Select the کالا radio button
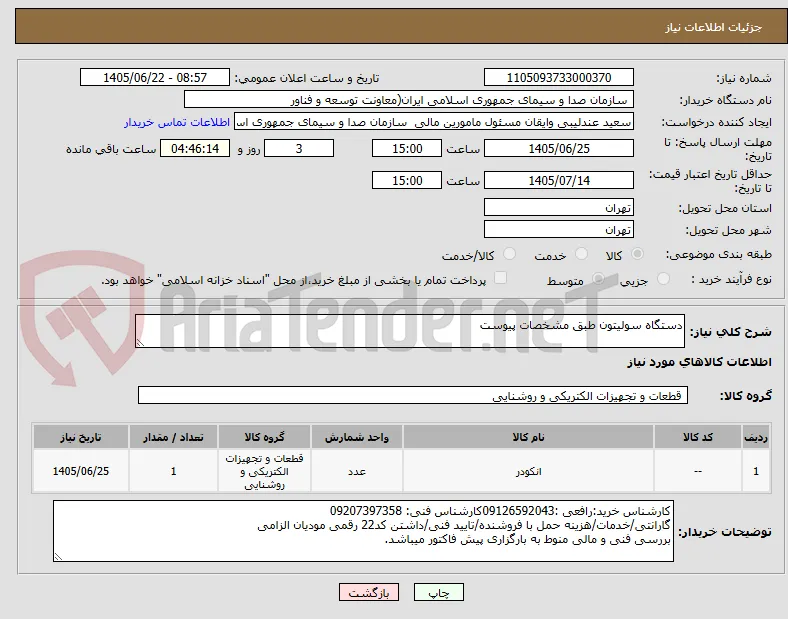Viewport: 788px width, 619px height. click(637, 254)
